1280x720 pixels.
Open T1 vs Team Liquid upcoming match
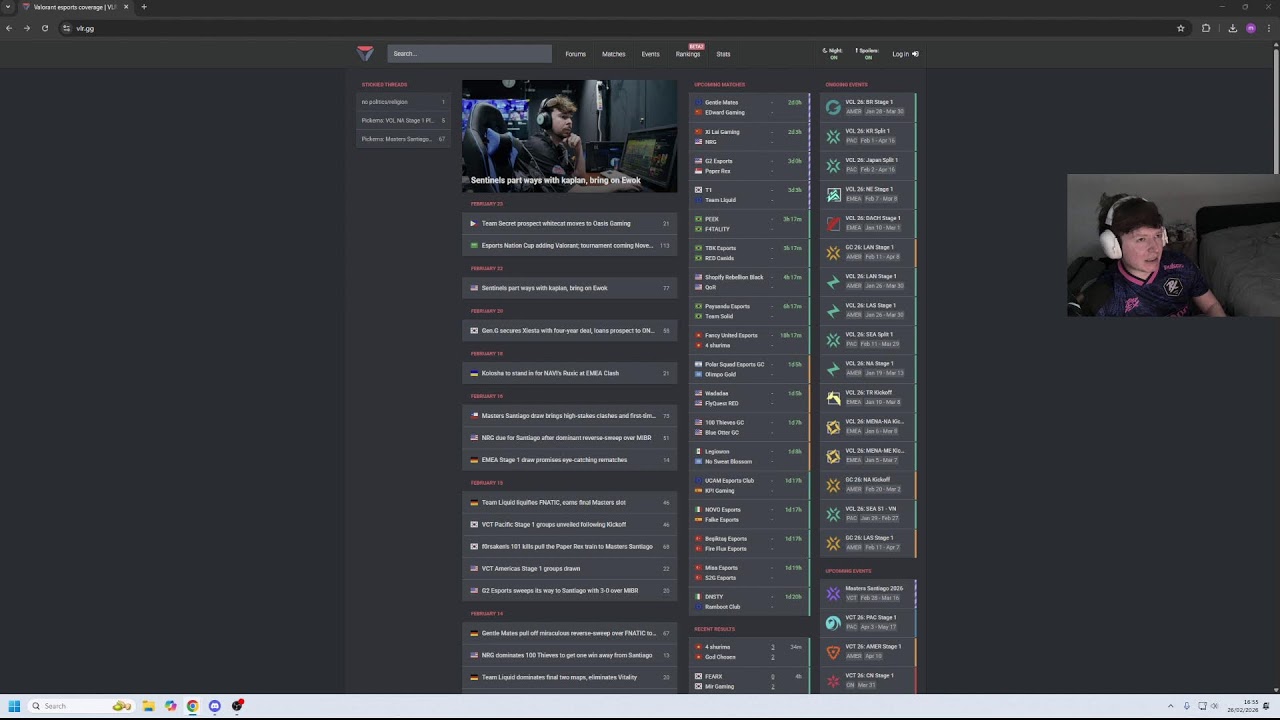click(751, 194)
